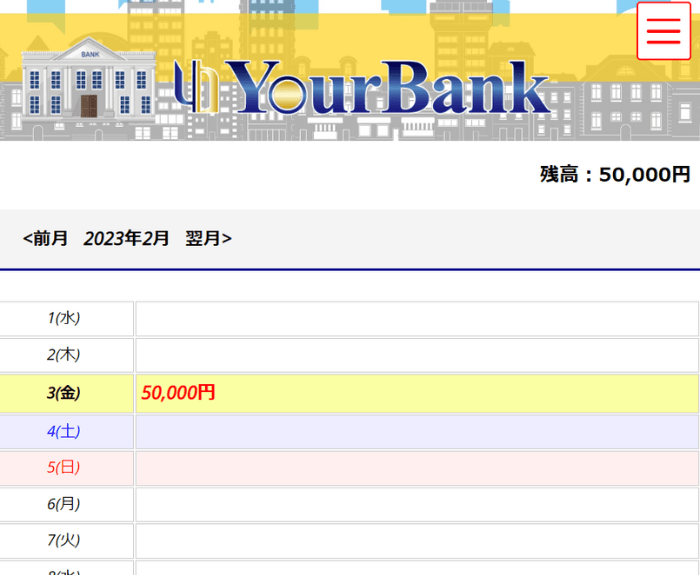Click the empty entry cell for 7(火)
Image resolution: width=700 pixels, height=575 pixels.
417,541
